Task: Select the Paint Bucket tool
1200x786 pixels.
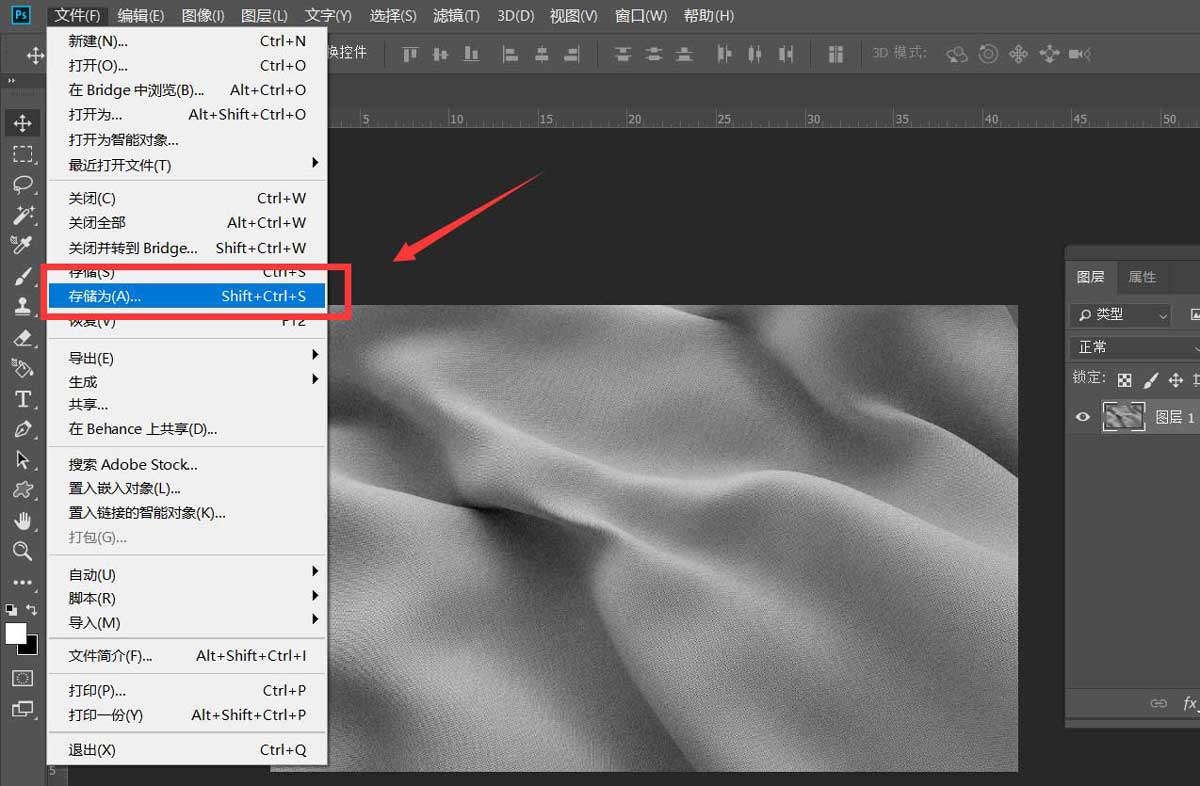Action: click(22, 368)
